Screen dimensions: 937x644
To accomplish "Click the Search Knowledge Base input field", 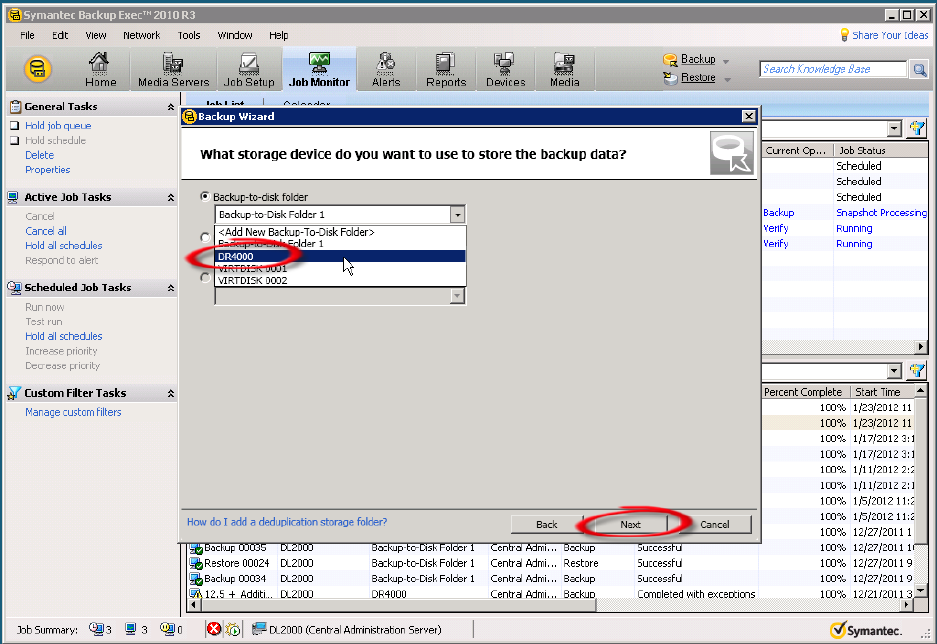I will 833,69.
